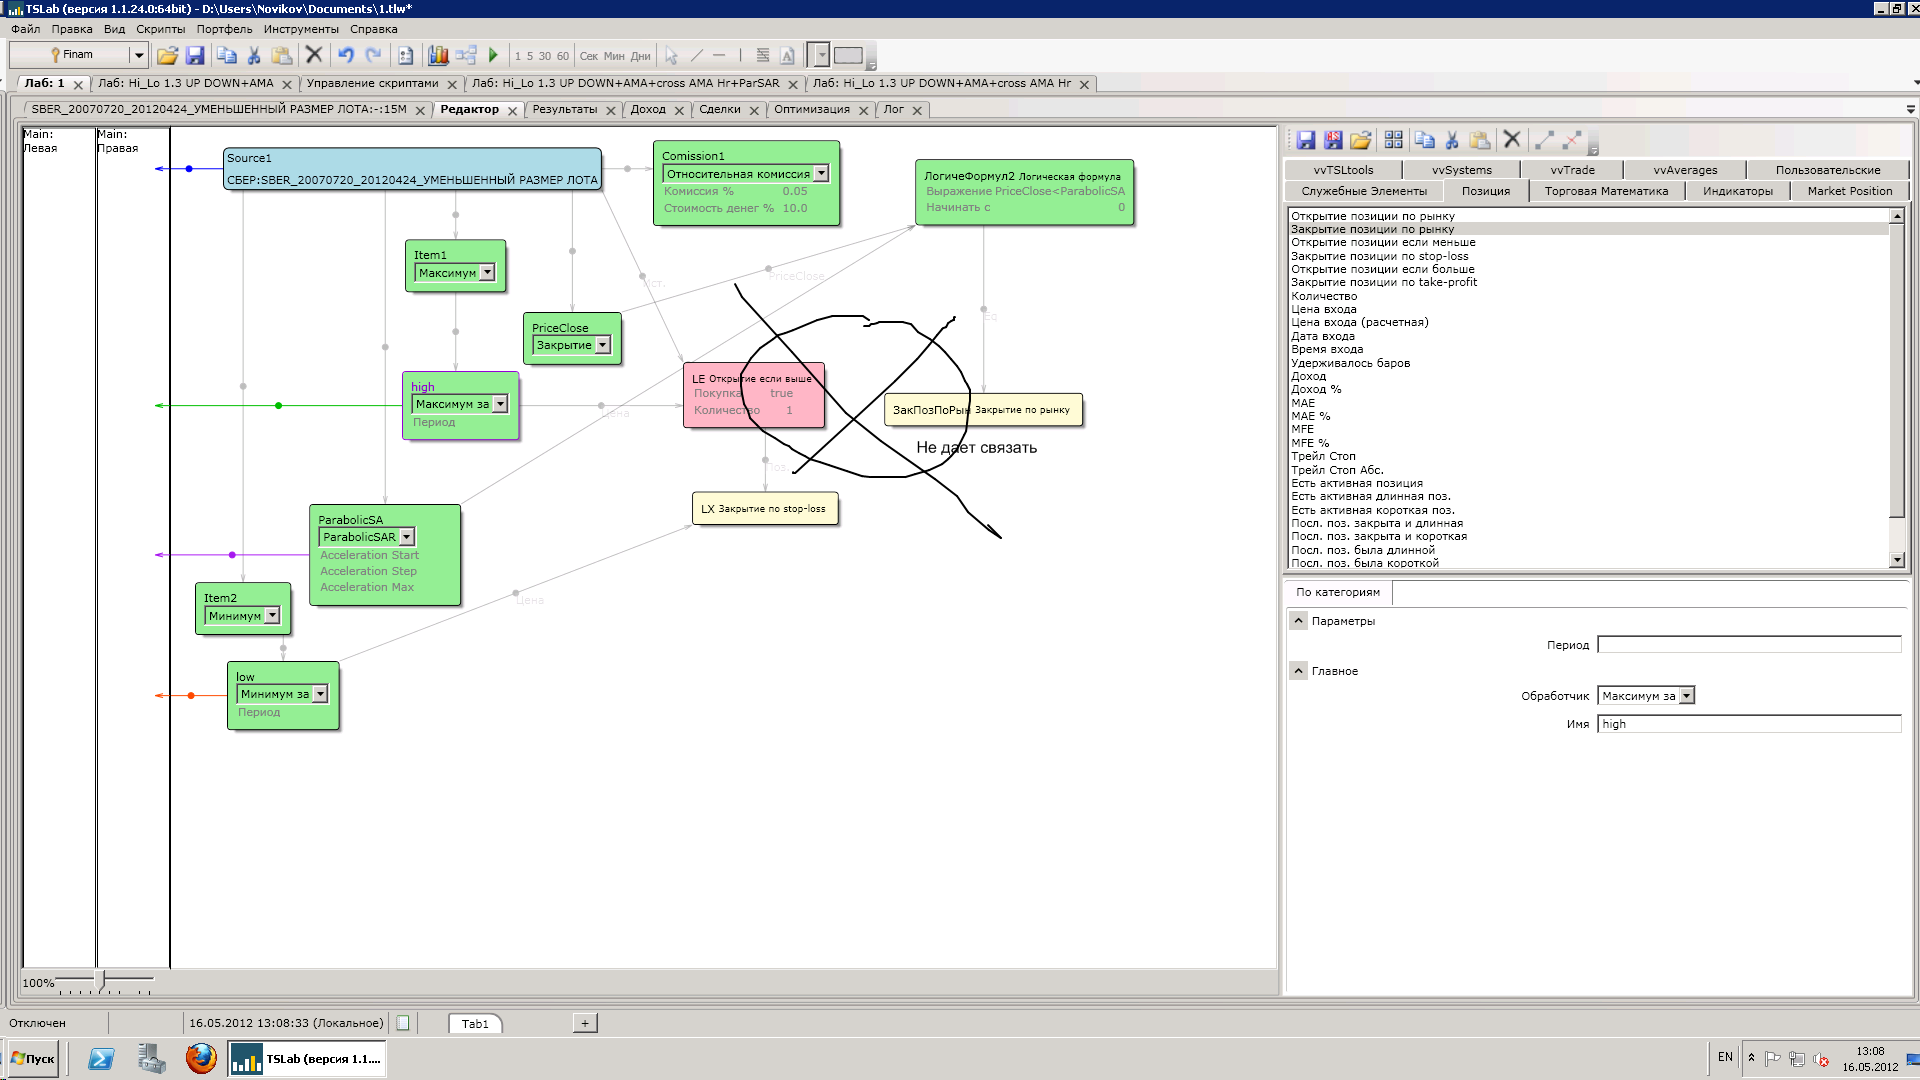Switch to the Индикаторы tab
This screenshot has width=1920, height=1080.
1737,191
